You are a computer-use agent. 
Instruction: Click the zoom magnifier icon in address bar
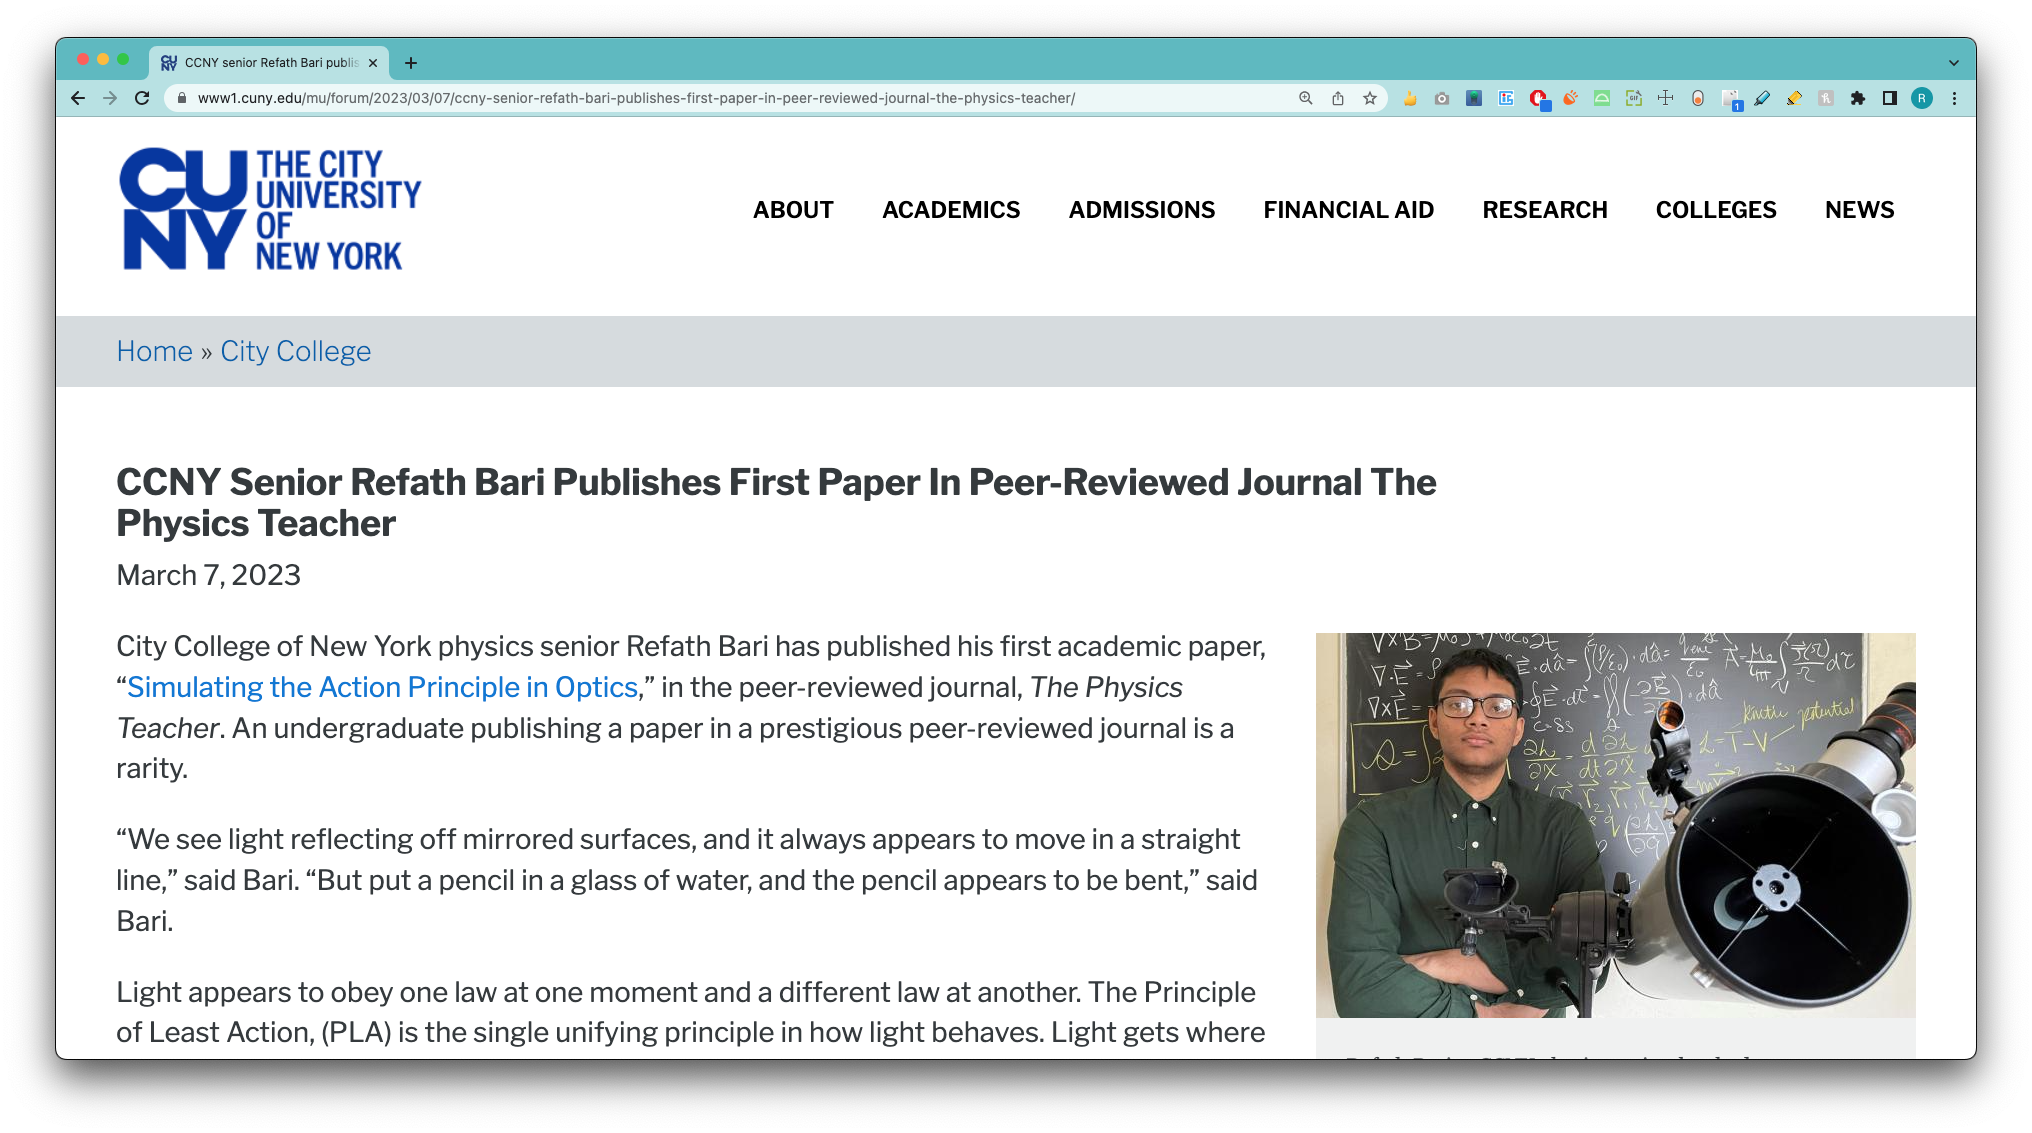(1306, 98)
